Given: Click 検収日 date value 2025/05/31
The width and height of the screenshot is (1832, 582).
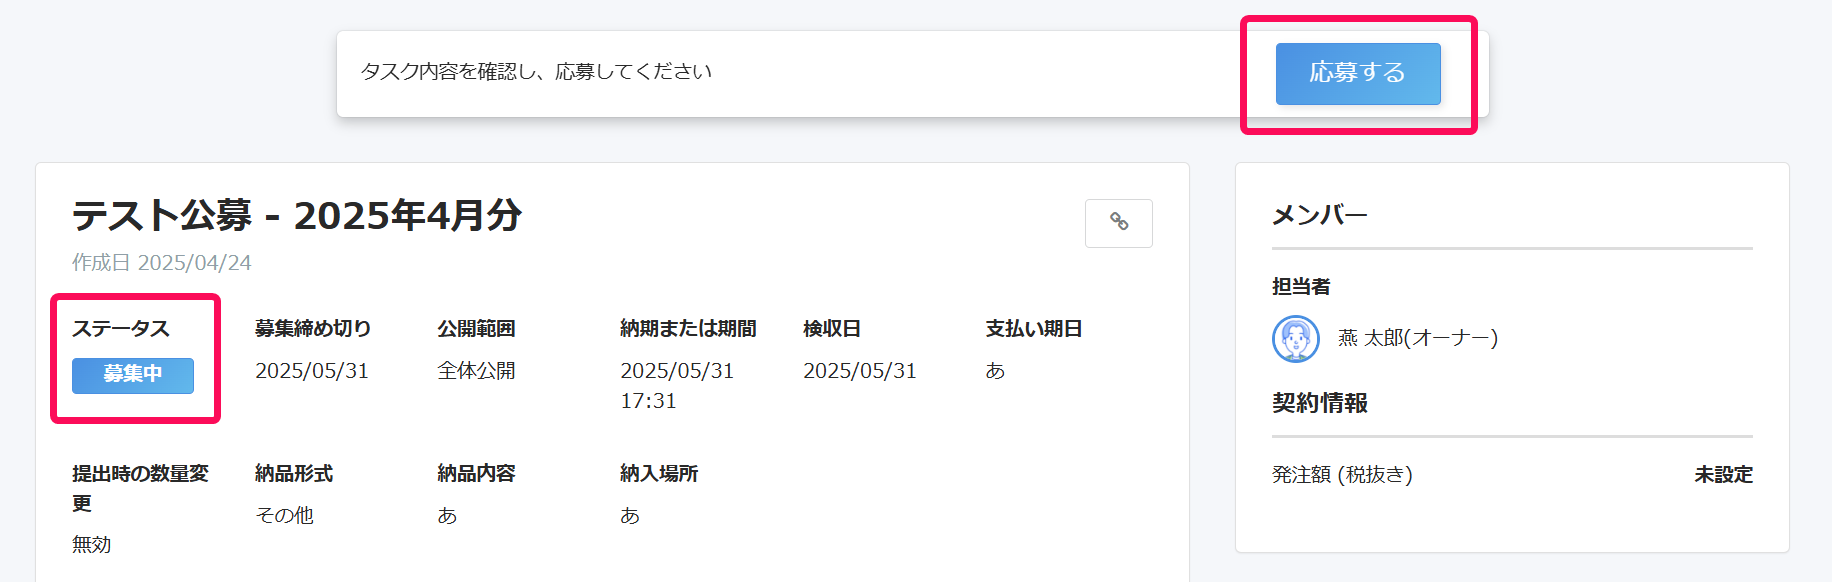Looking at the screenshot, I should [x=860, y=371].
